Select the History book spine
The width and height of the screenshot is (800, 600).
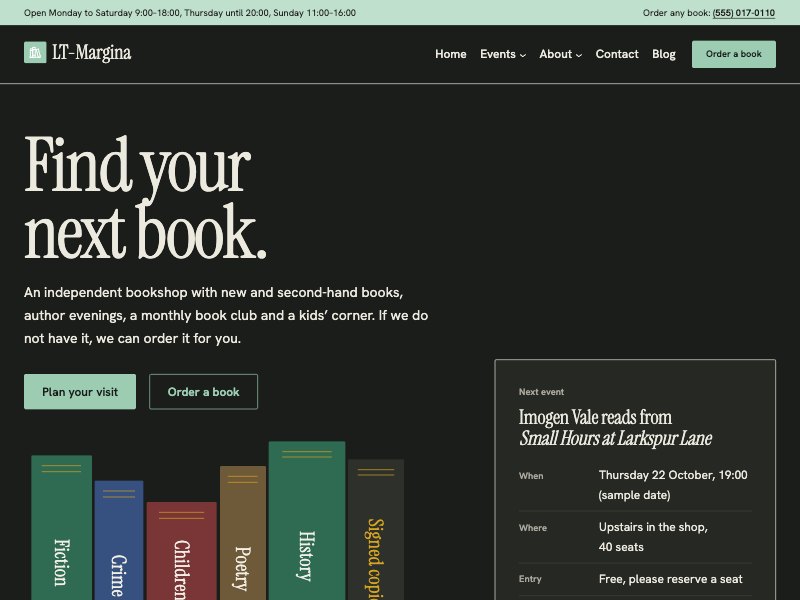(307, 520)
